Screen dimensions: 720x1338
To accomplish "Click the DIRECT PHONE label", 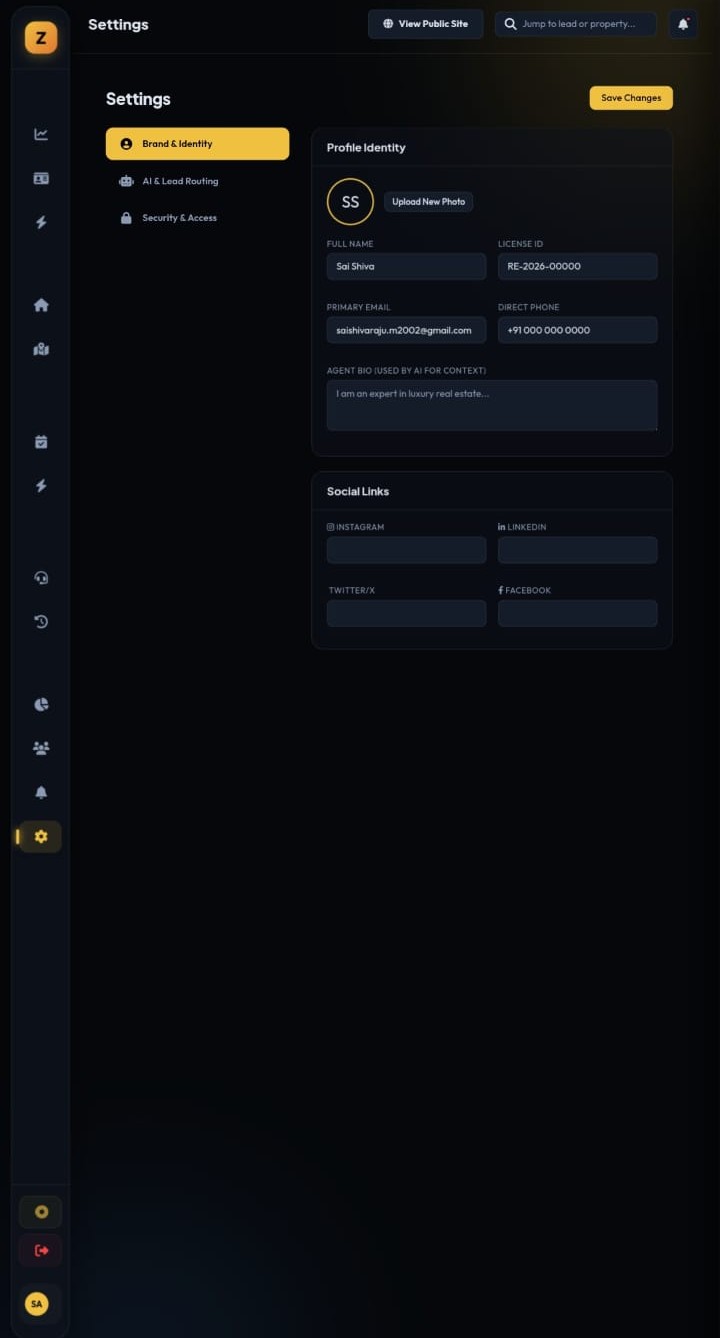I will point(529,308).
